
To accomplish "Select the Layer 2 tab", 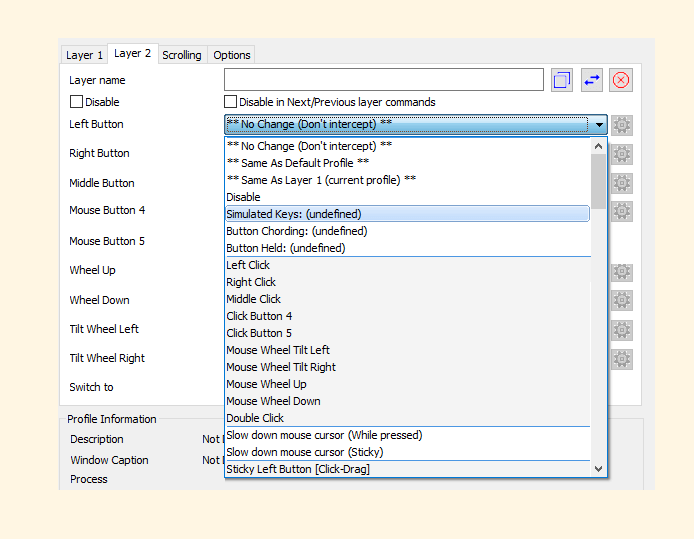I will 132,54.
